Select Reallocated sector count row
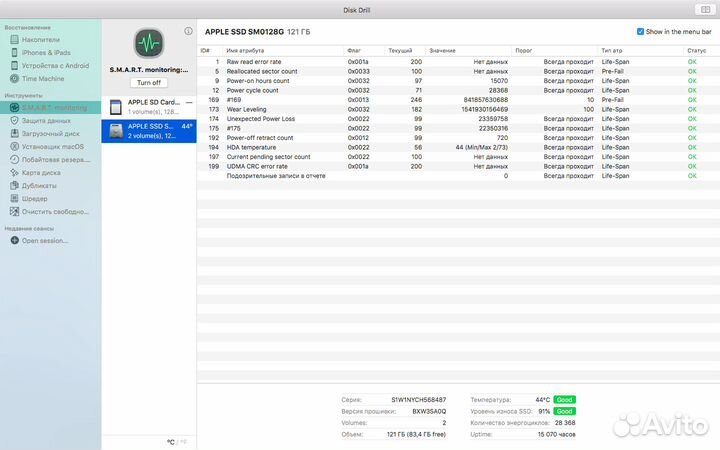 point(458,71)
